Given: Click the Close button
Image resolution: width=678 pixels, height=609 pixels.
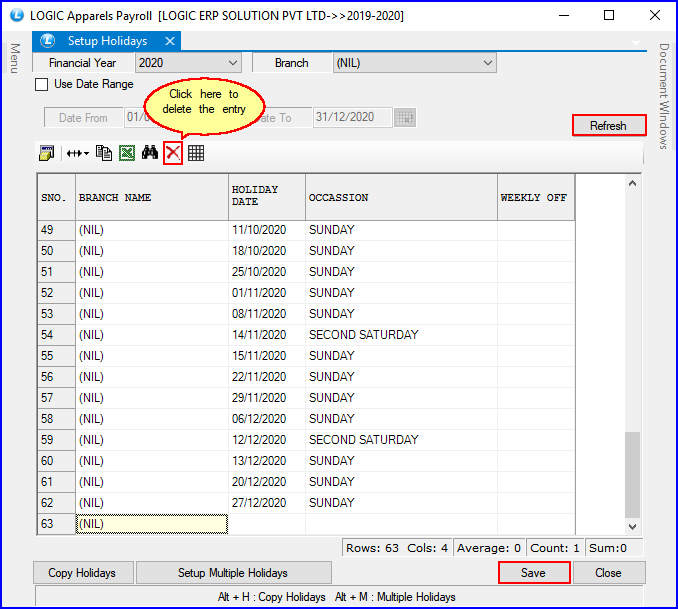Looking at the screenshot, I should (x=609, y=573).
